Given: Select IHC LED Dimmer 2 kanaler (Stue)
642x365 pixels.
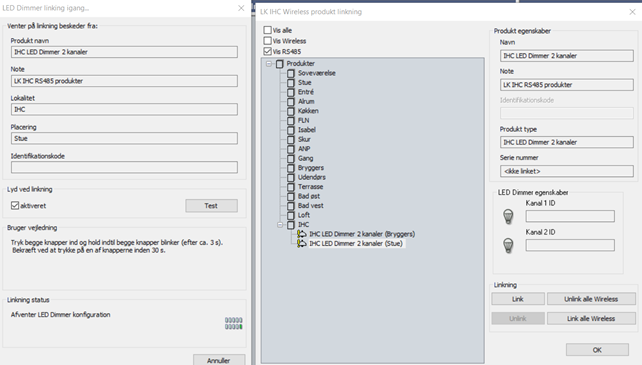Looking at the screenshot, I should coord(356,243).
